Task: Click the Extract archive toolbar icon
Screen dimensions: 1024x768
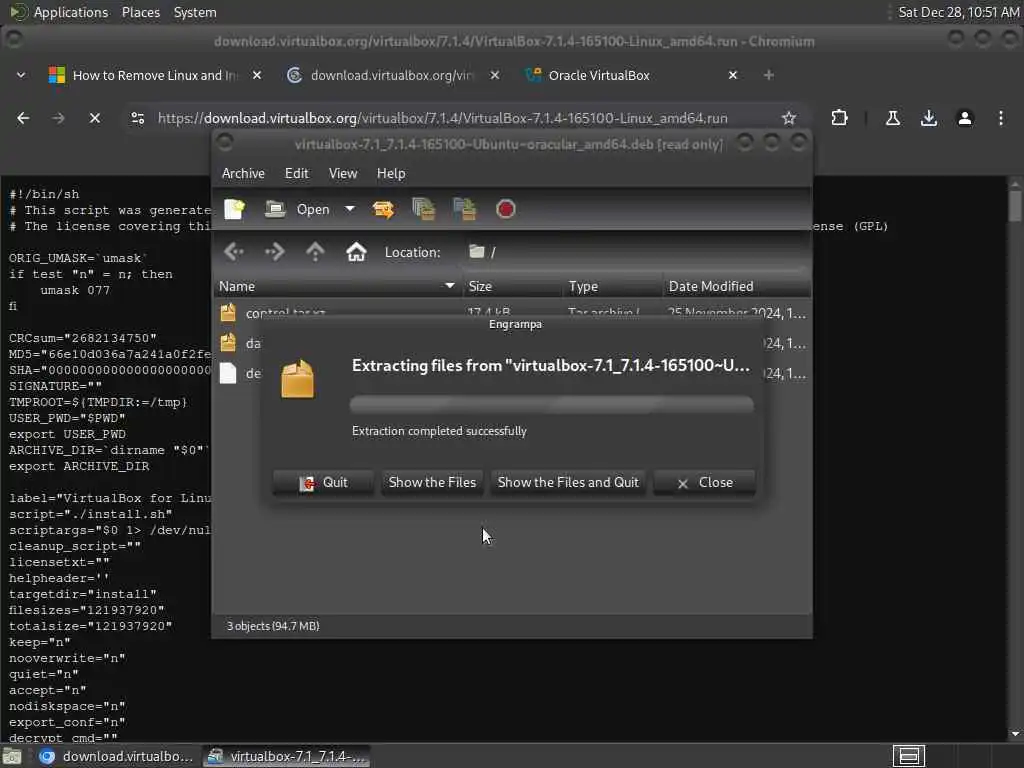Action: click(x=383, y=209)
